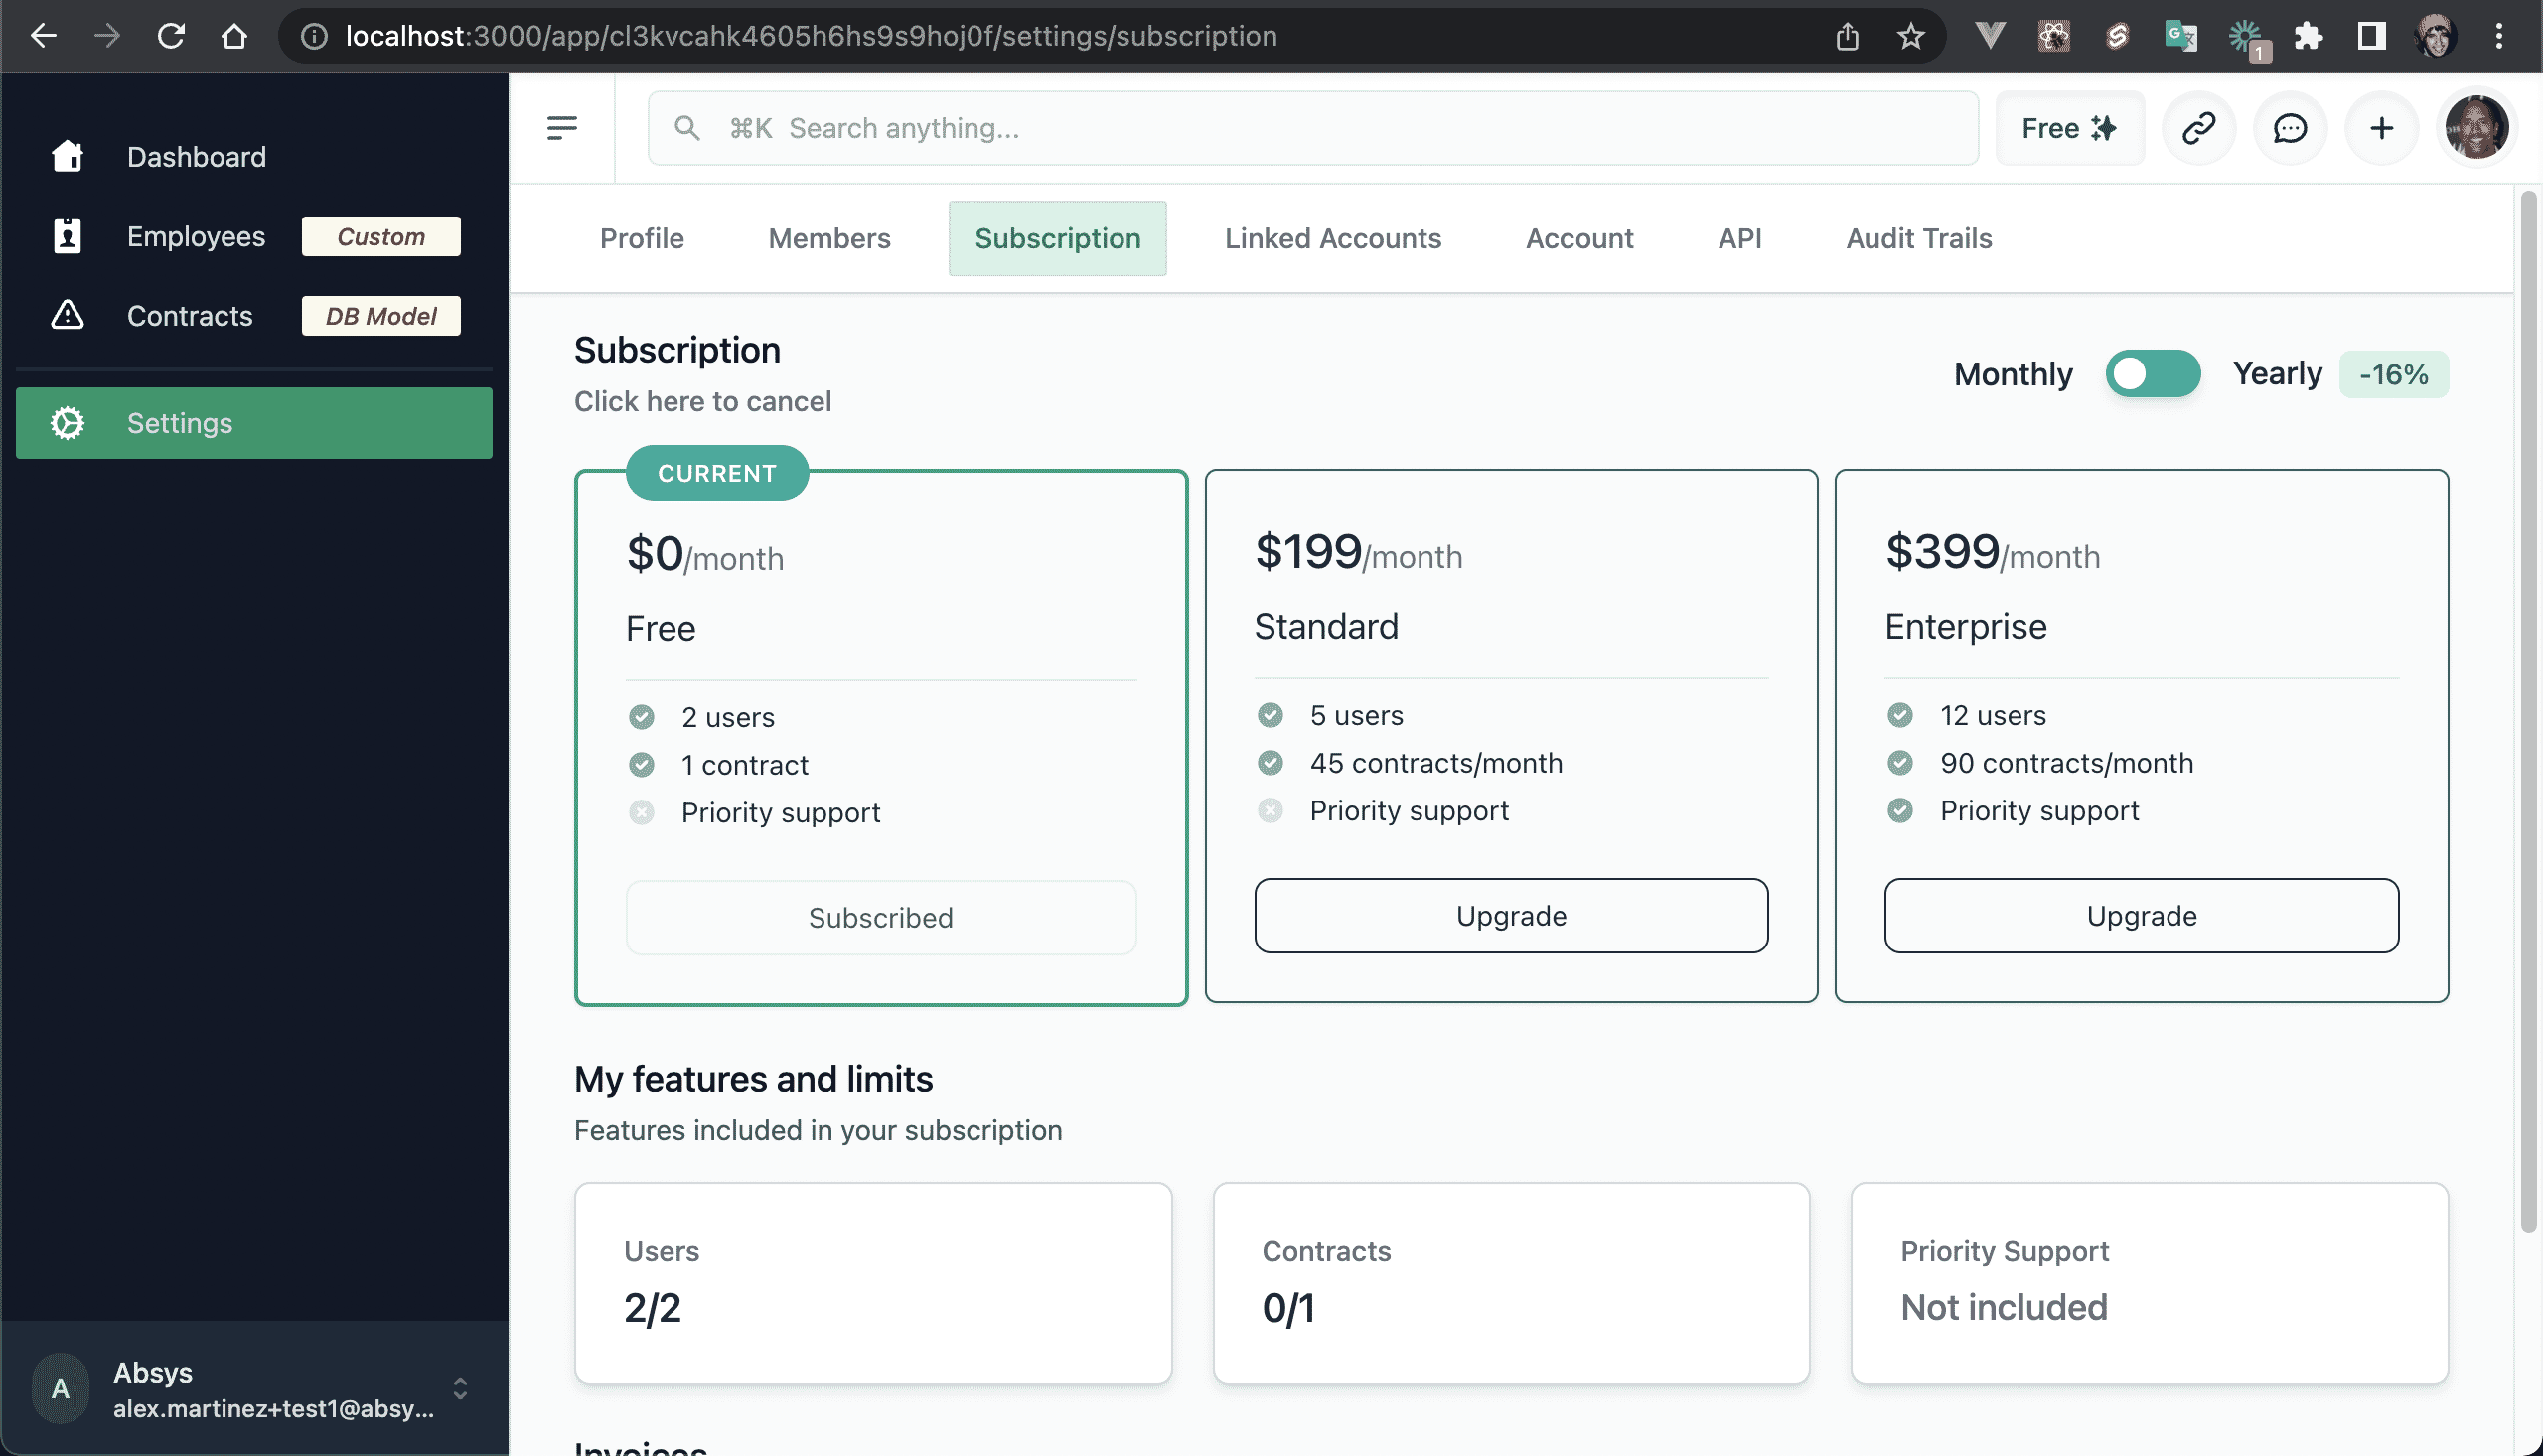
Task: Click the DB Model badge next to Contracts
Action: tap(381, 315)
